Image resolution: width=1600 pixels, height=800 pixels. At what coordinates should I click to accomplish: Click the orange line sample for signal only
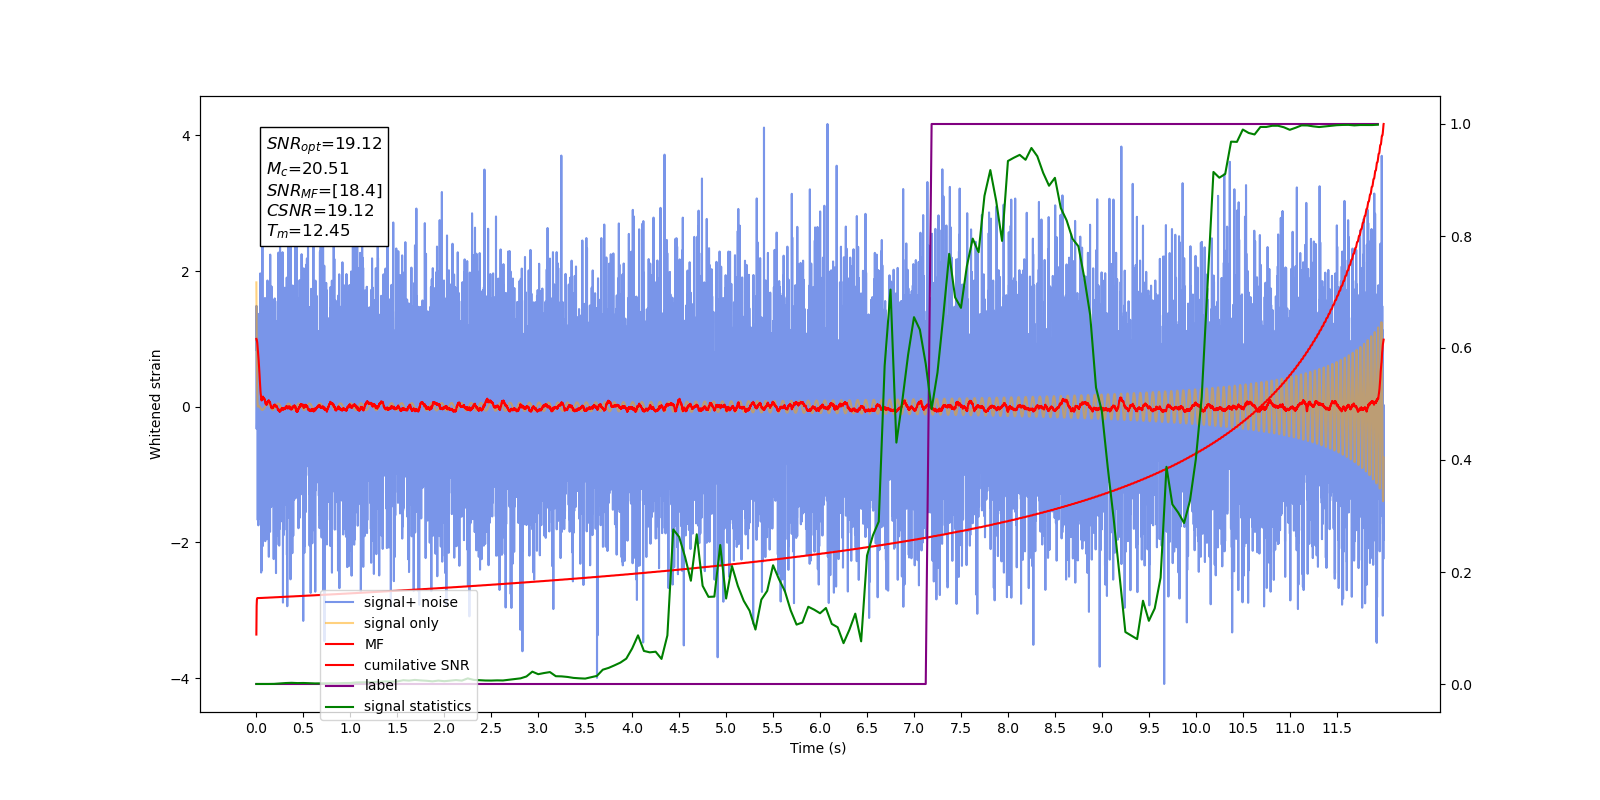coord(340,623)
